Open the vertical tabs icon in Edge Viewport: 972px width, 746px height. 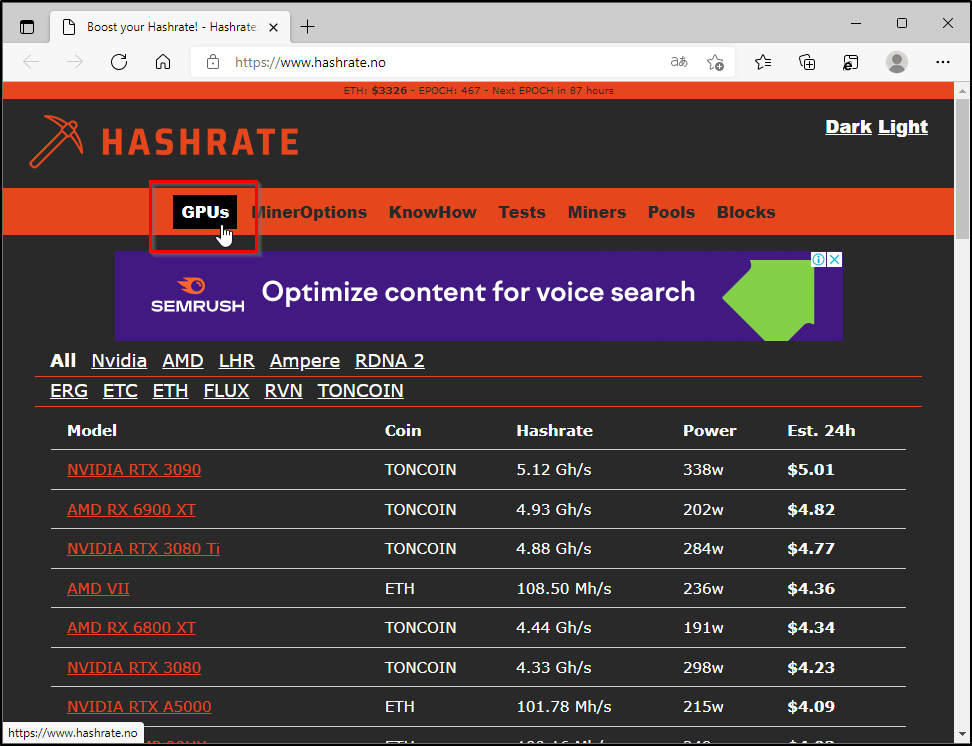(27, 27)
